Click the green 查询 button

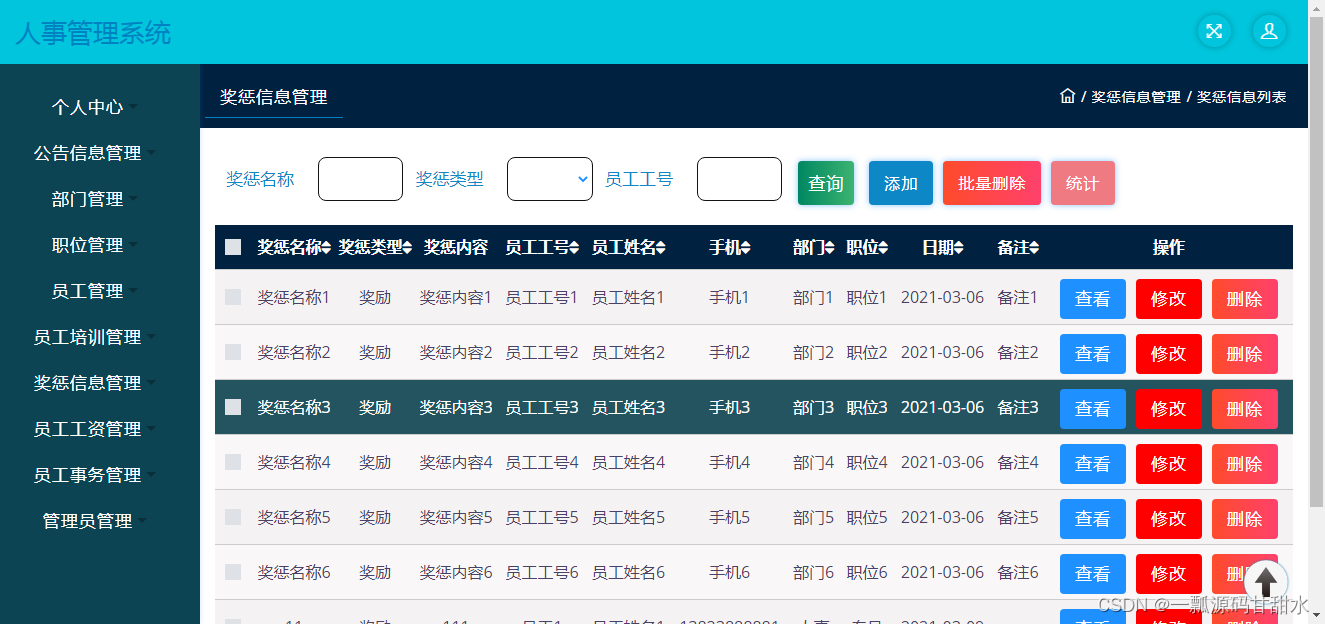coord(826,183)
